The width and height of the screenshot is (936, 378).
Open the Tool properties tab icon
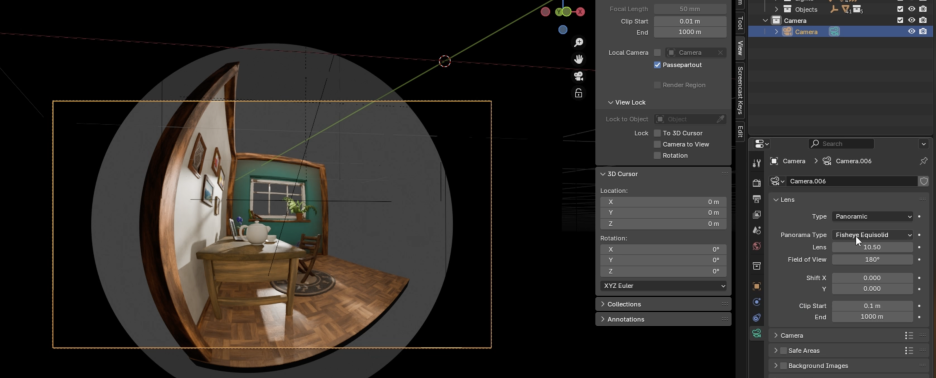click(757, 163)
